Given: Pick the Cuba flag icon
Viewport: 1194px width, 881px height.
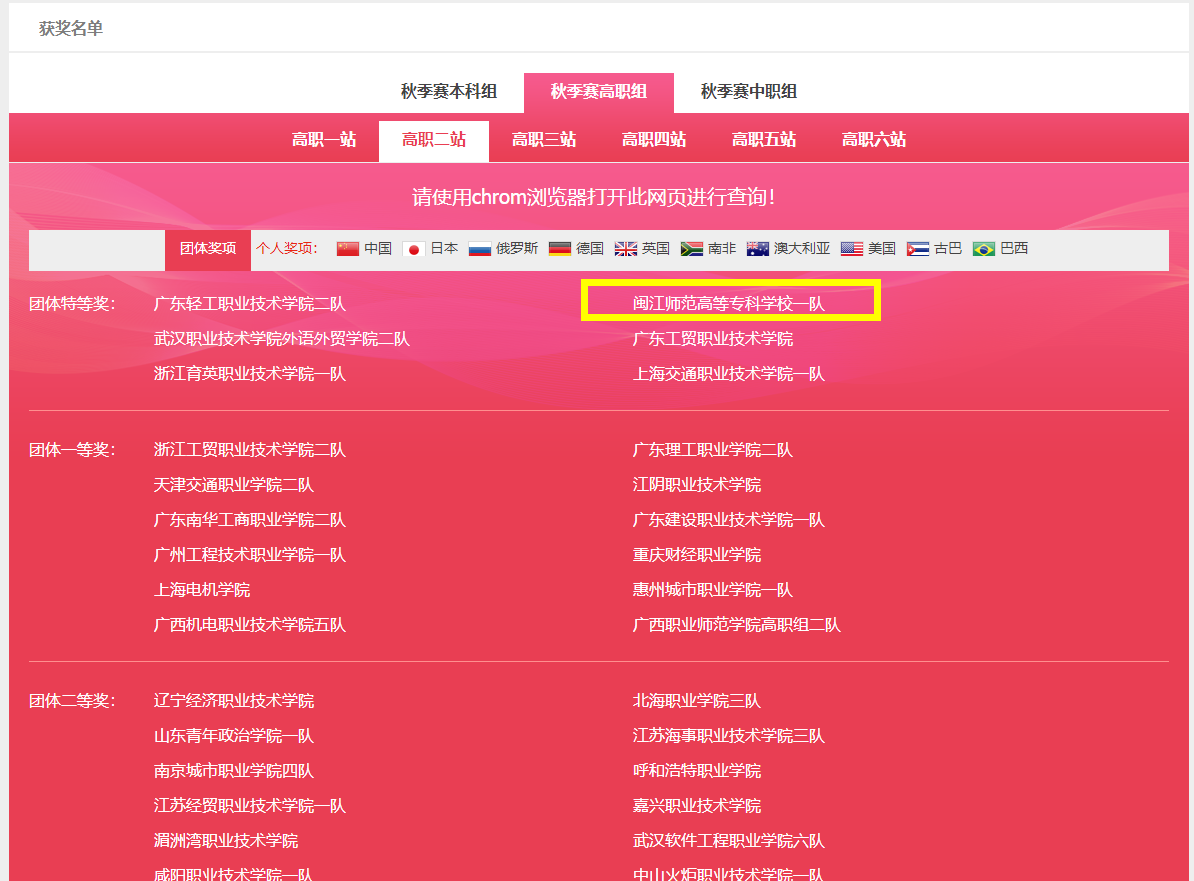Looking at the screenshot, I should 917,249.
